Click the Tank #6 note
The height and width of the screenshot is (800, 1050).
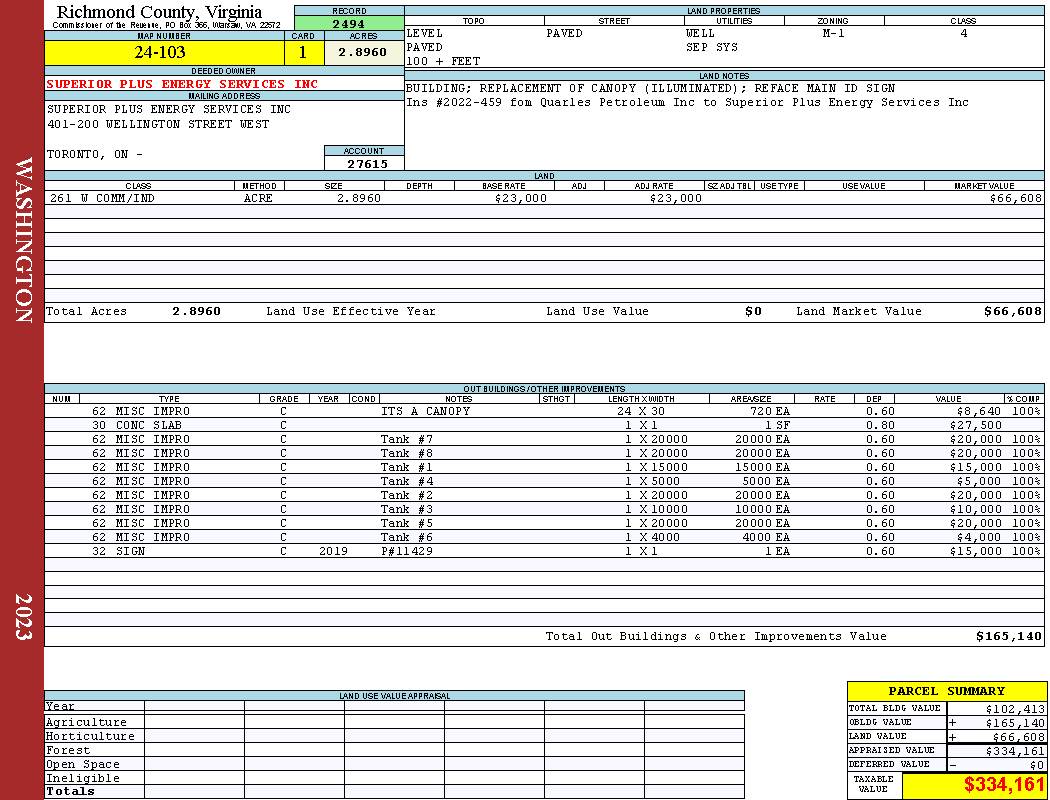click(x=406, y=538)
